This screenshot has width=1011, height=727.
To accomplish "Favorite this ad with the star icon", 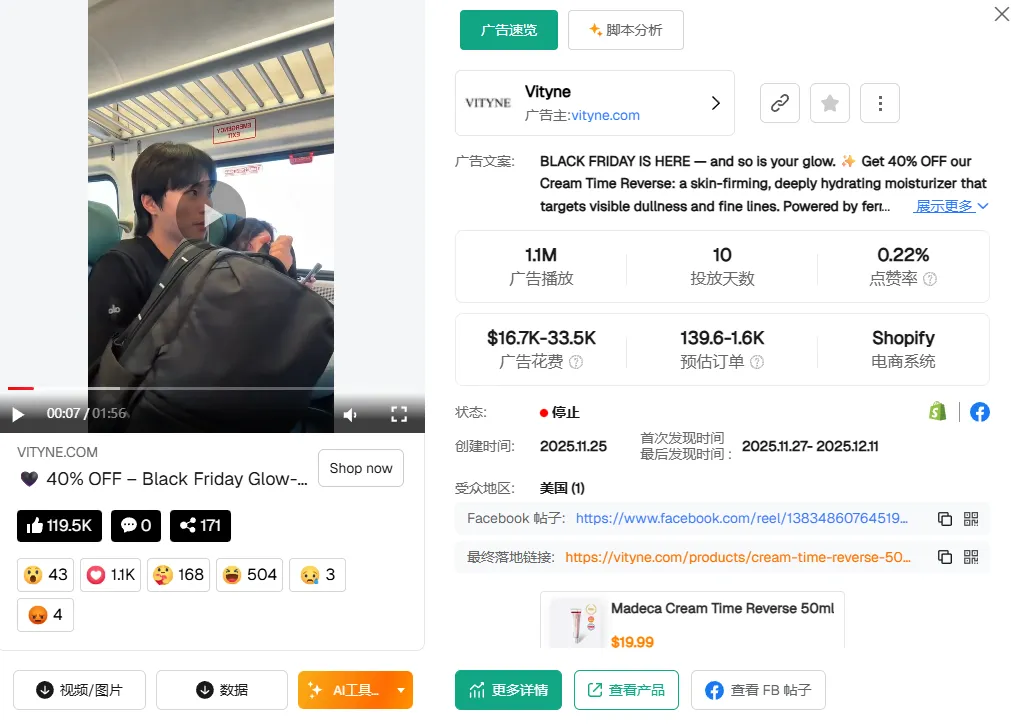I will 830,103.
